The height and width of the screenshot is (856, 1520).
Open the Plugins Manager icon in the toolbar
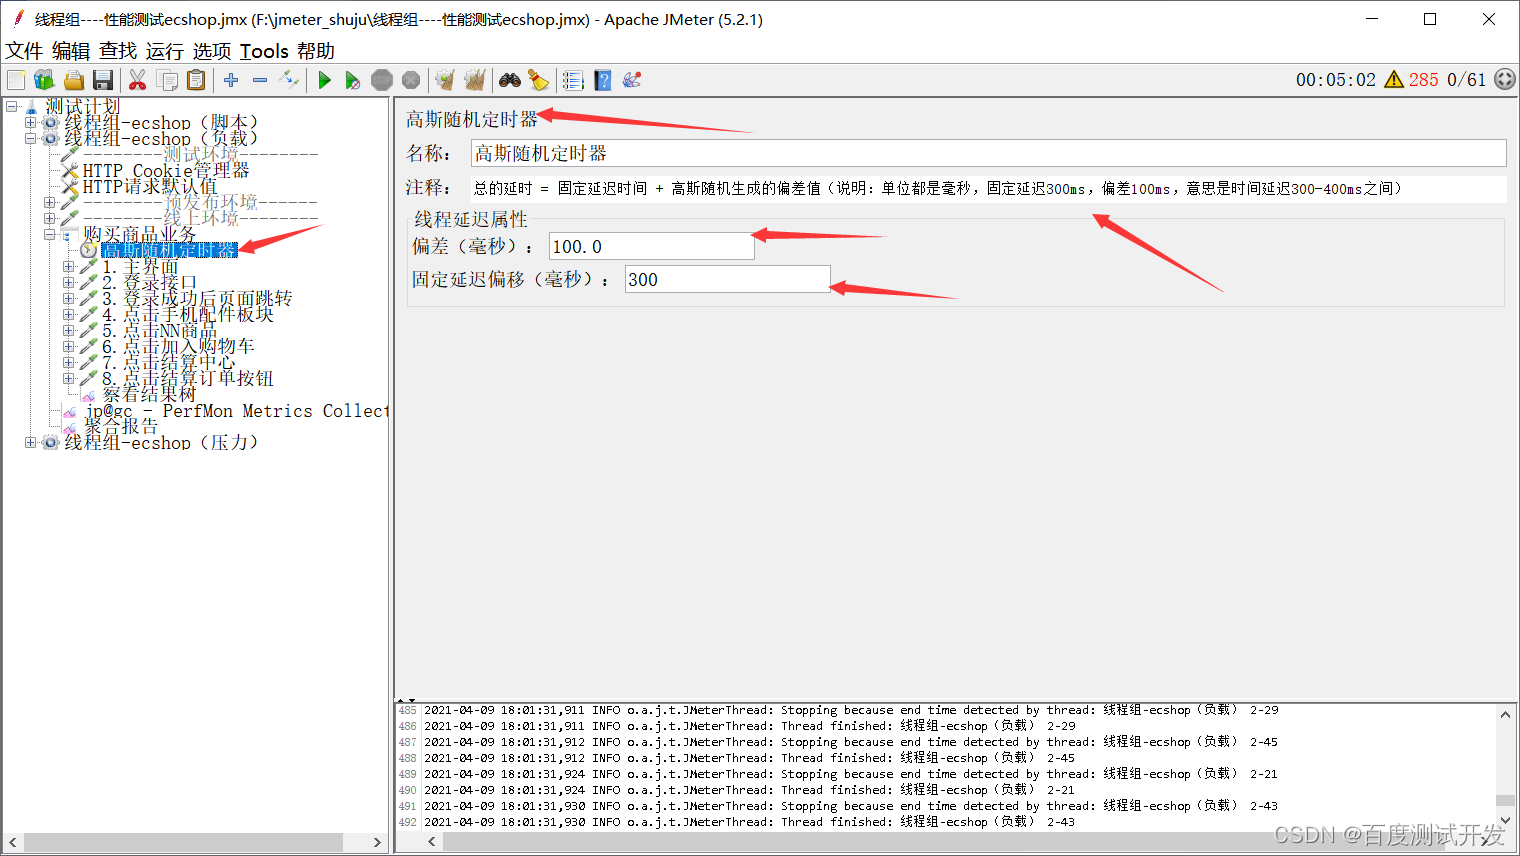pos(631,80)
